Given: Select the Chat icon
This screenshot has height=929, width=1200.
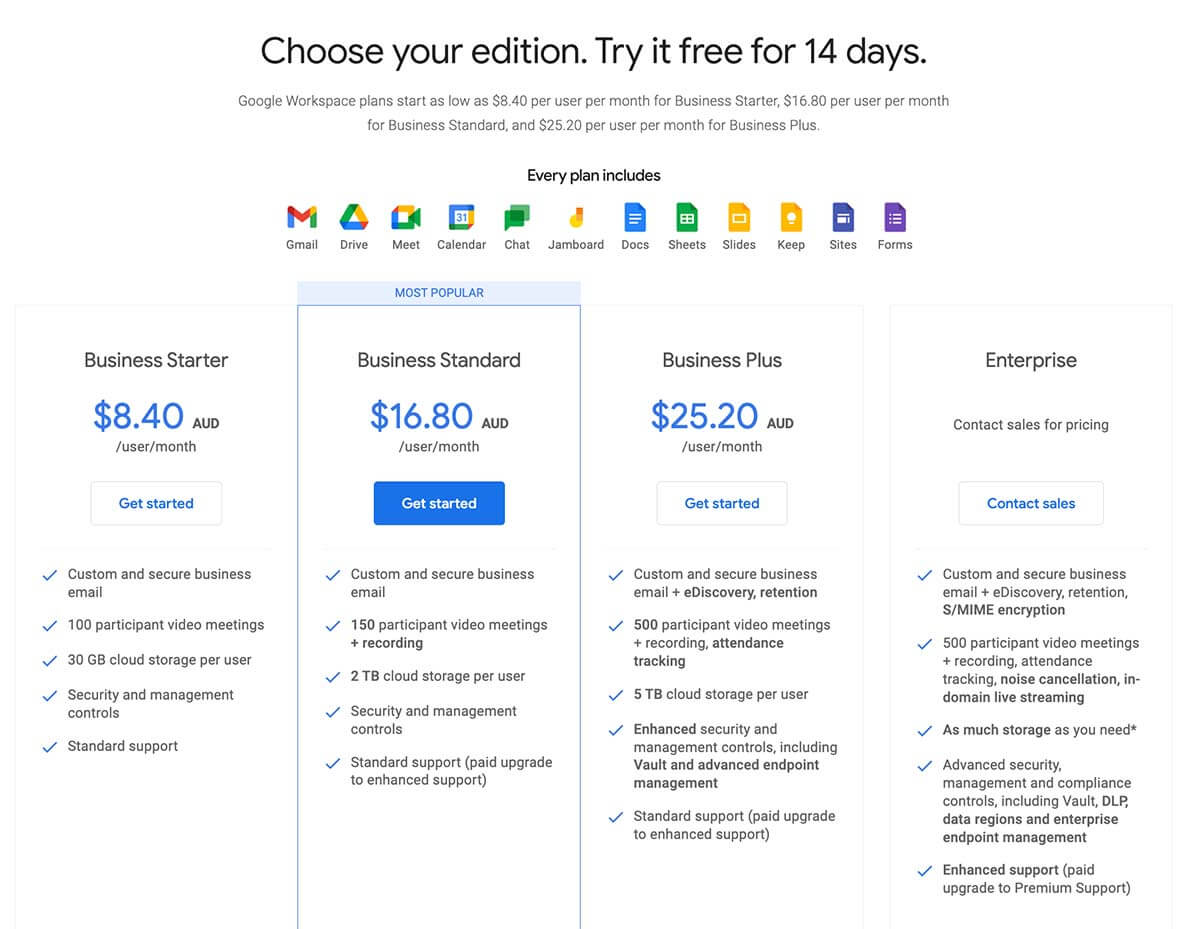Looking at the screenshot, I should pos(517,216).
